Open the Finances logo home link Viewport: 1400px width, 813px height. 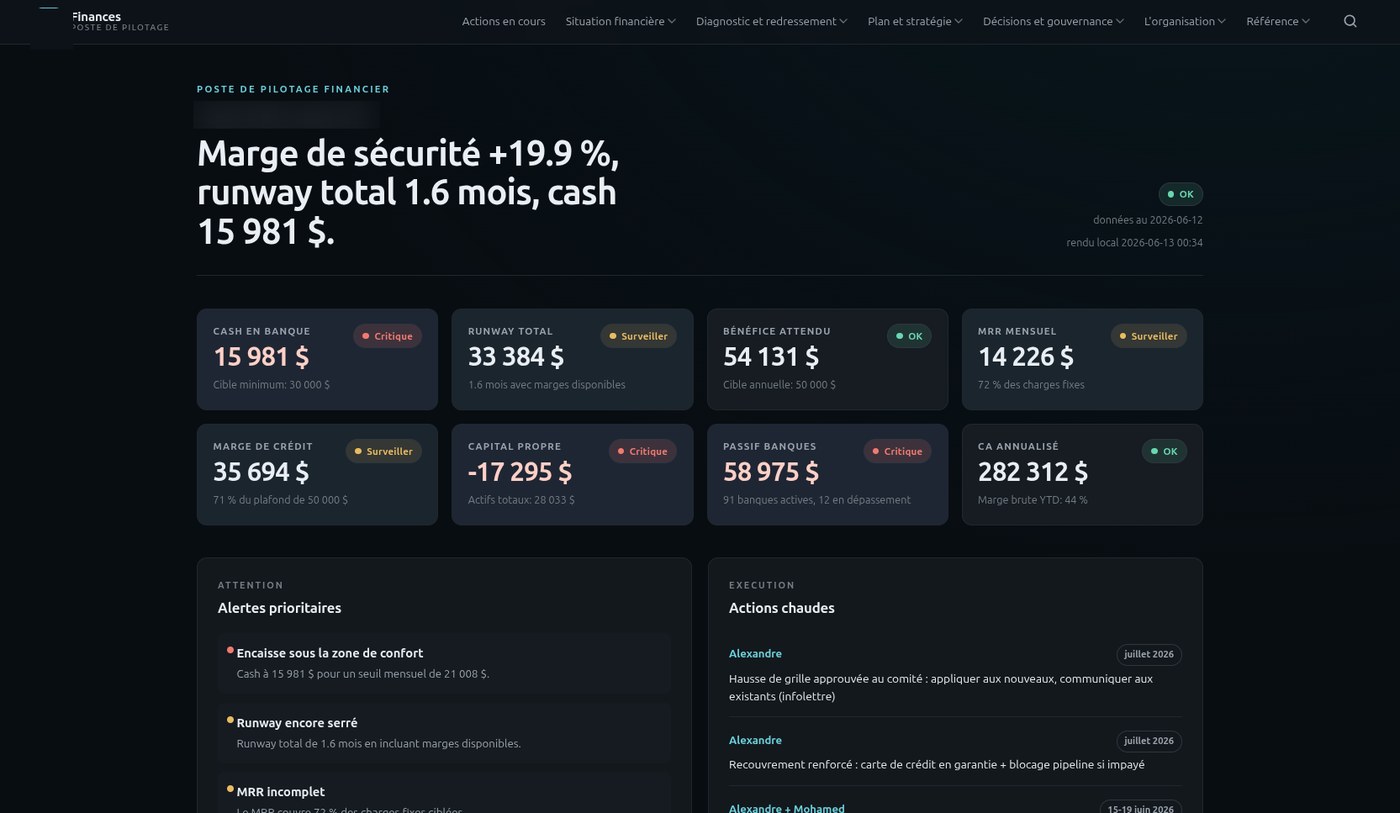tap(100, 21)
